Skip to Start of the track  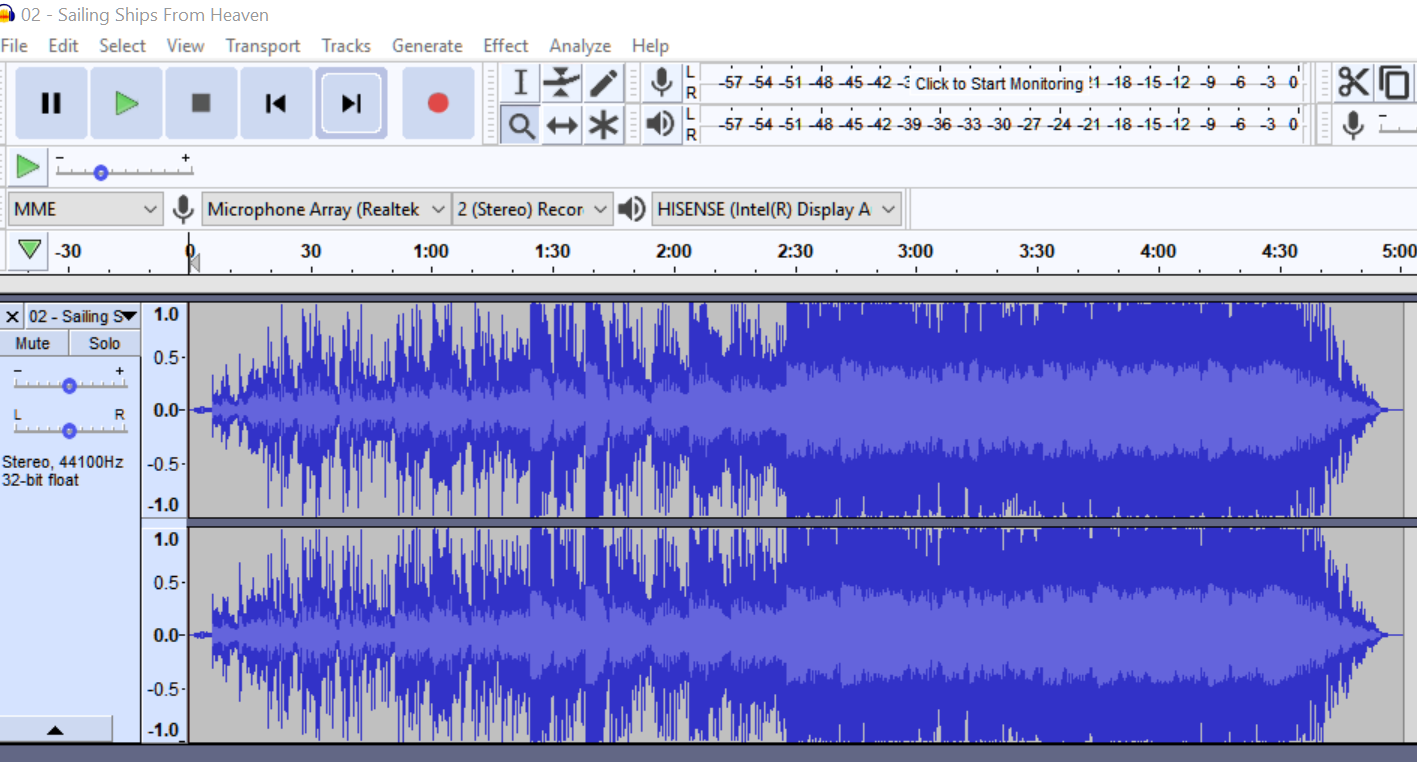pyautogui.click(x=276, y=103)
